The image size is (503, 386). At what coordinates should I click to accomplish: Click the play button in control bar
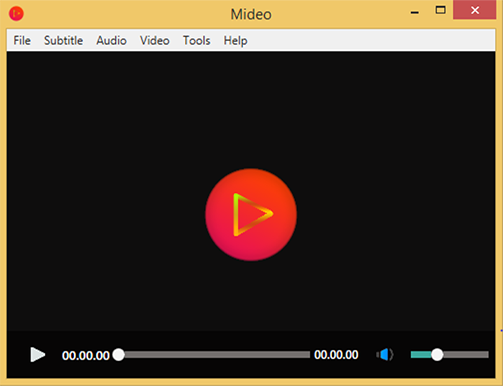(x=38, y=355)
